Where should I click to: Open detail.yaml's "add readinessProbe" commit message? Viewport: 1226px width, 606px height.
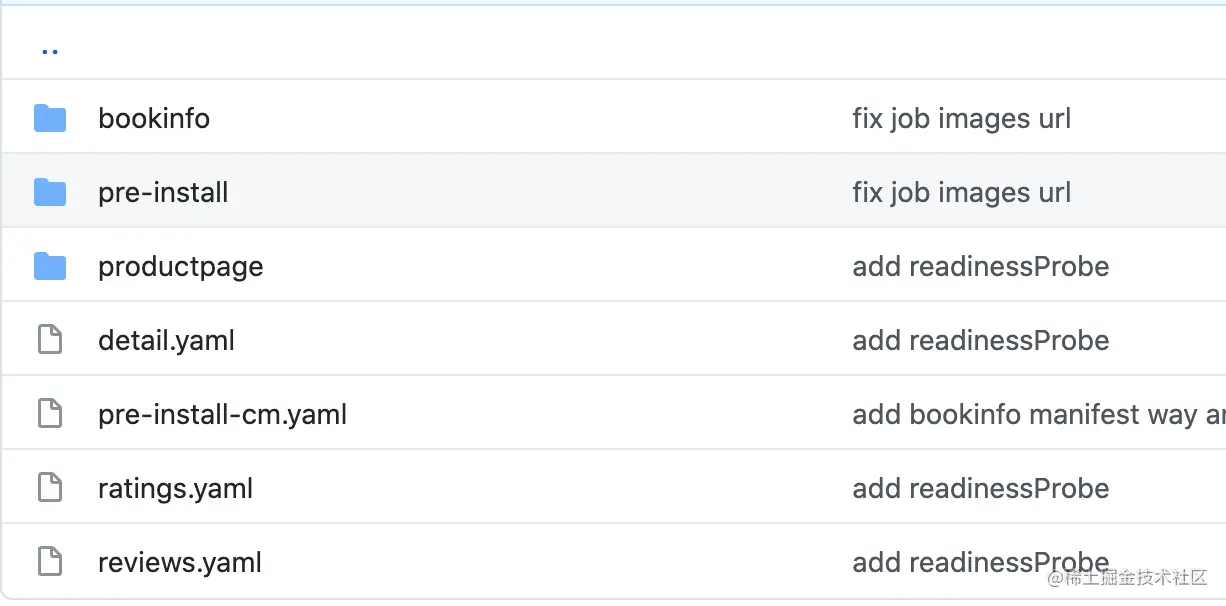pyautogui.click(x=980, y=341)
